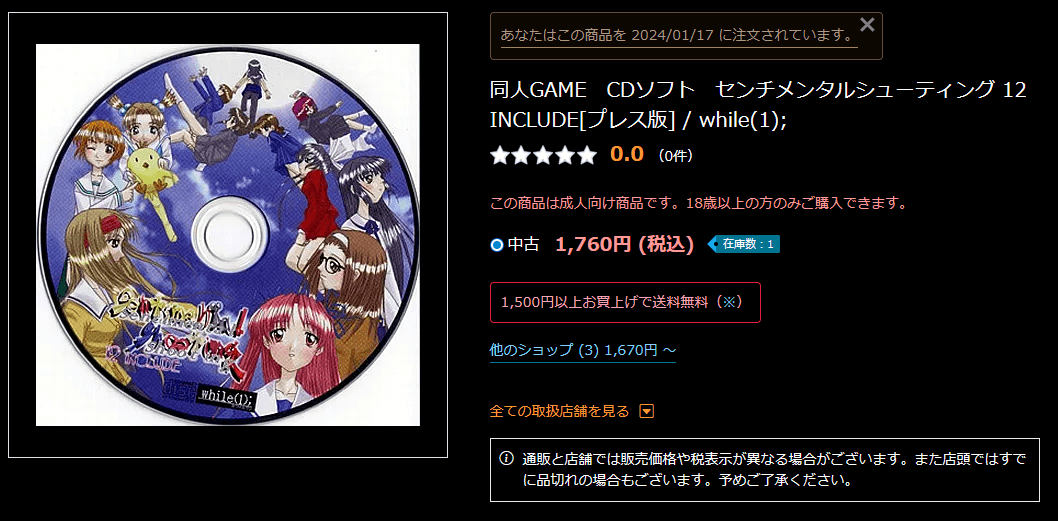
Task: Click the first rating star
Action: point(500,155)
